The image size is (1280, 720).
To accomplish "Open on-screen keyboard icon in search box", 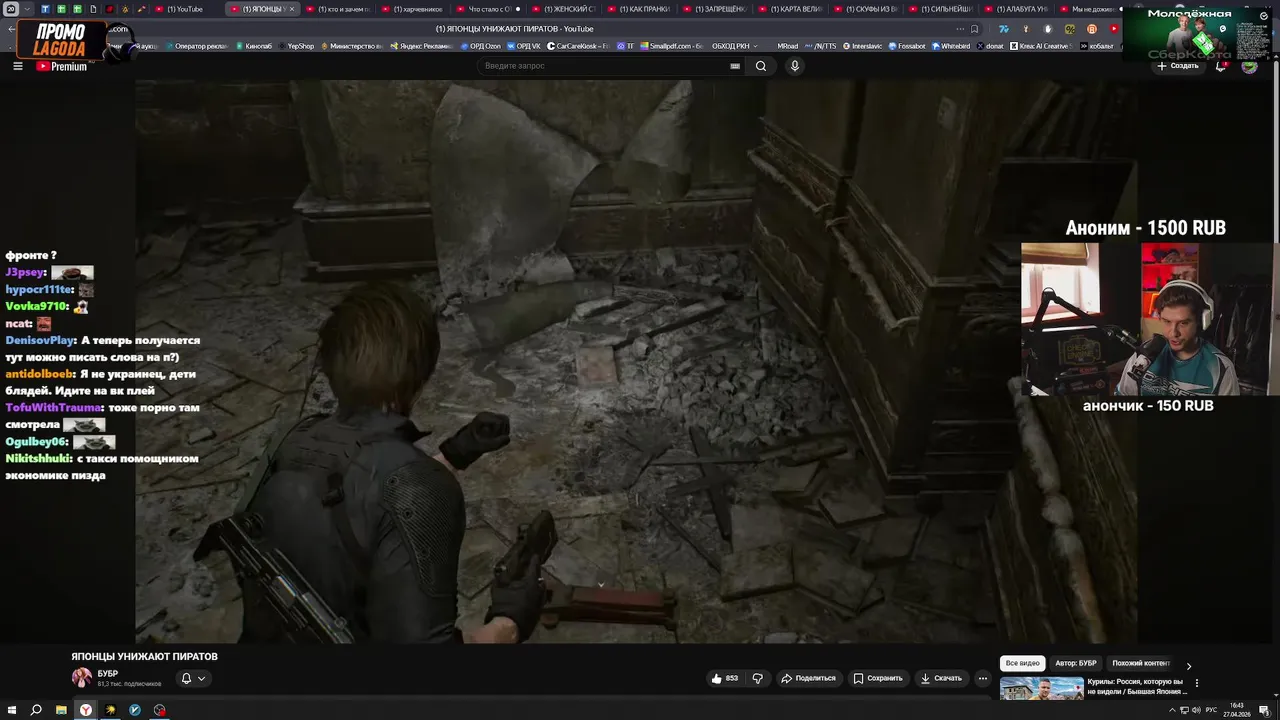I will coord(735,66).
